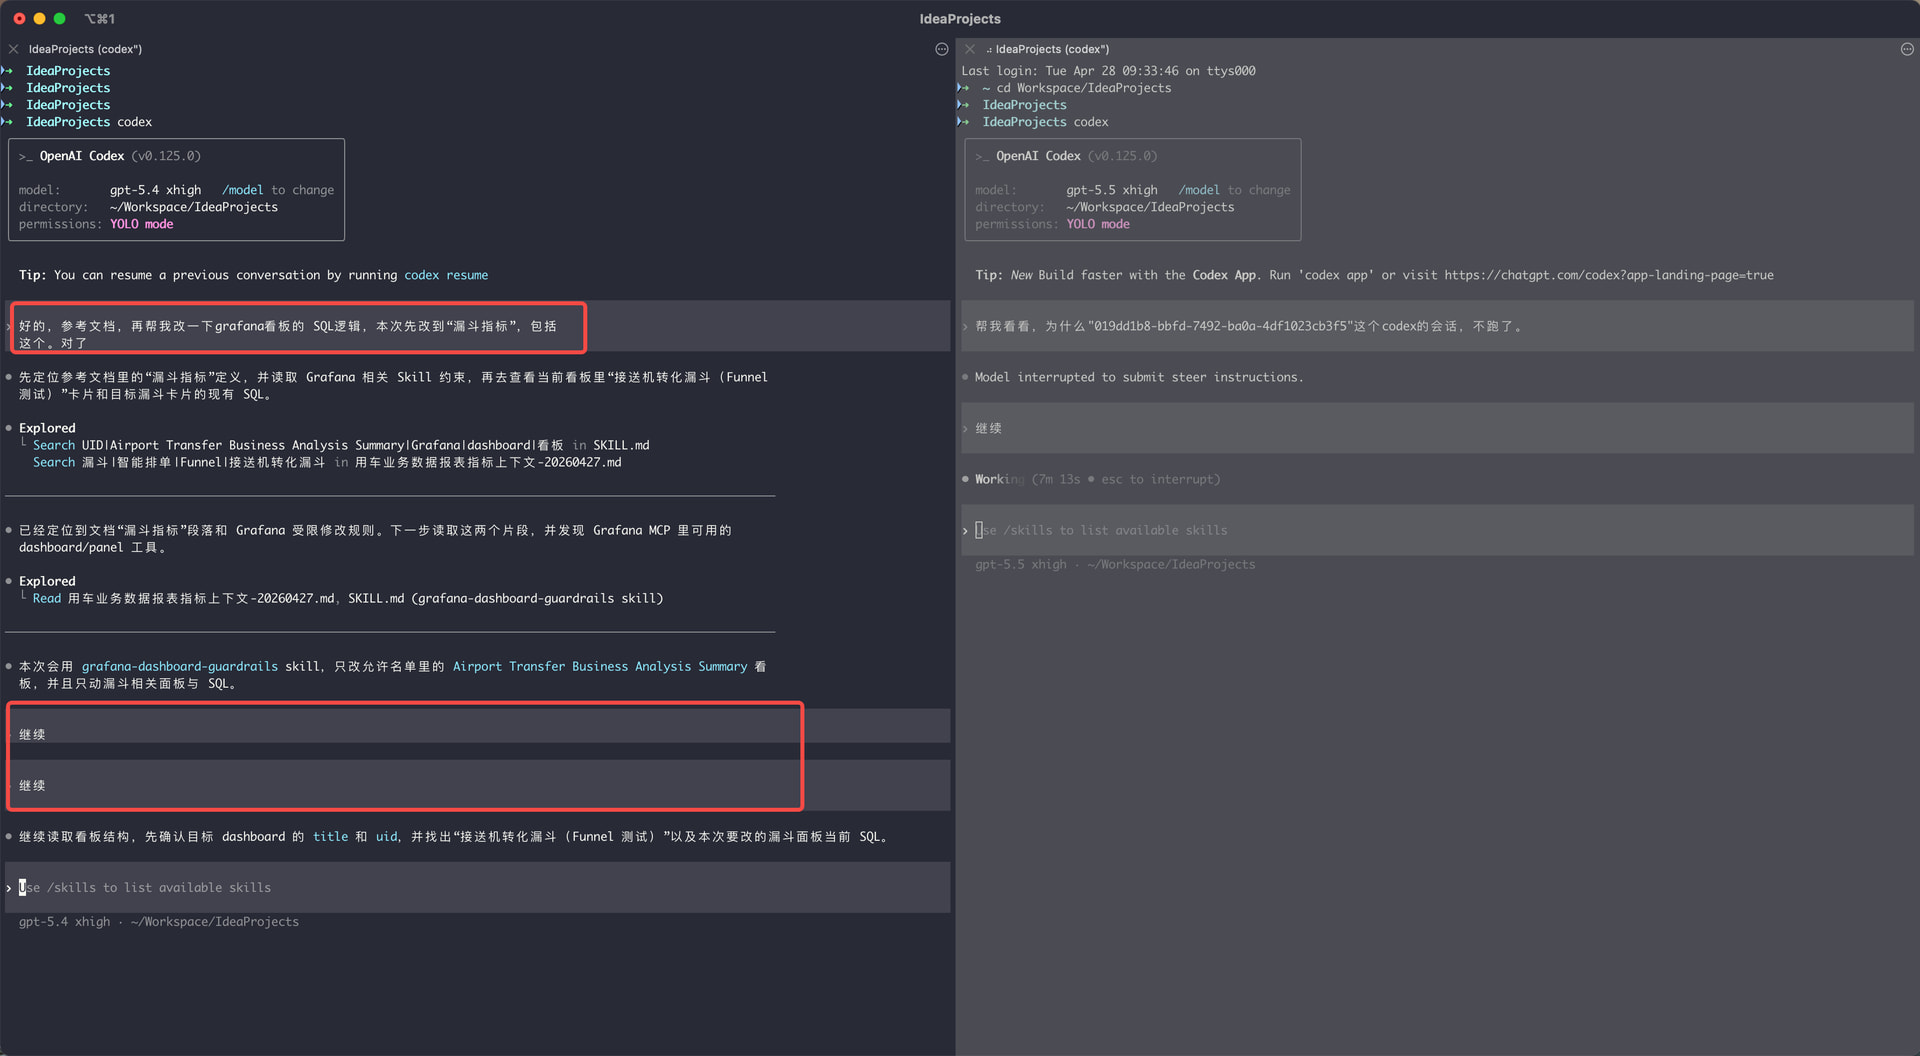Click the 'codex resume' link in the tip

[x=446, y=275]
